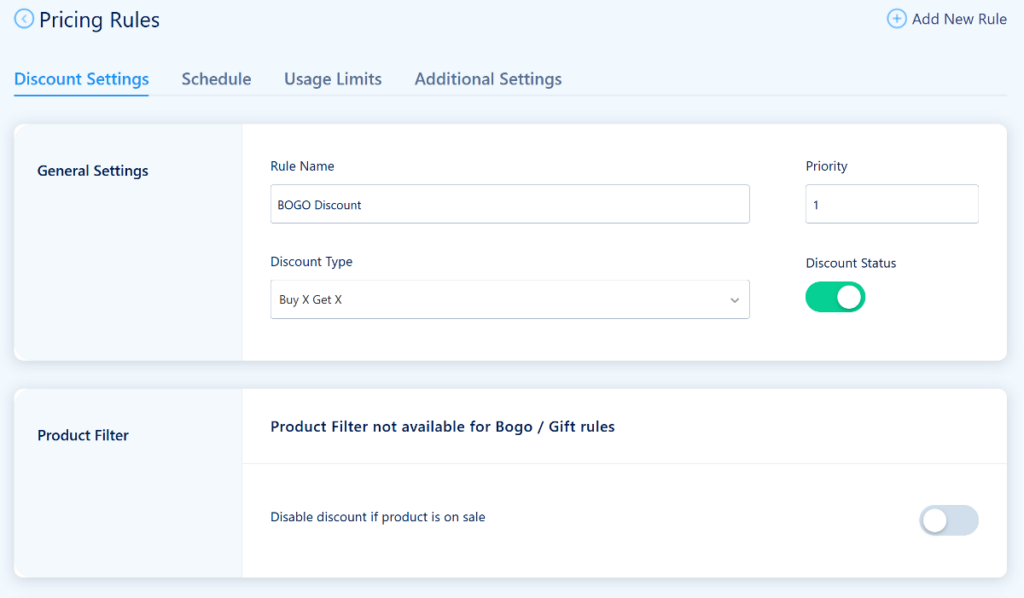
Task: Enable the disable discount if product on sale toggle
Action: (x=948, y=520)
